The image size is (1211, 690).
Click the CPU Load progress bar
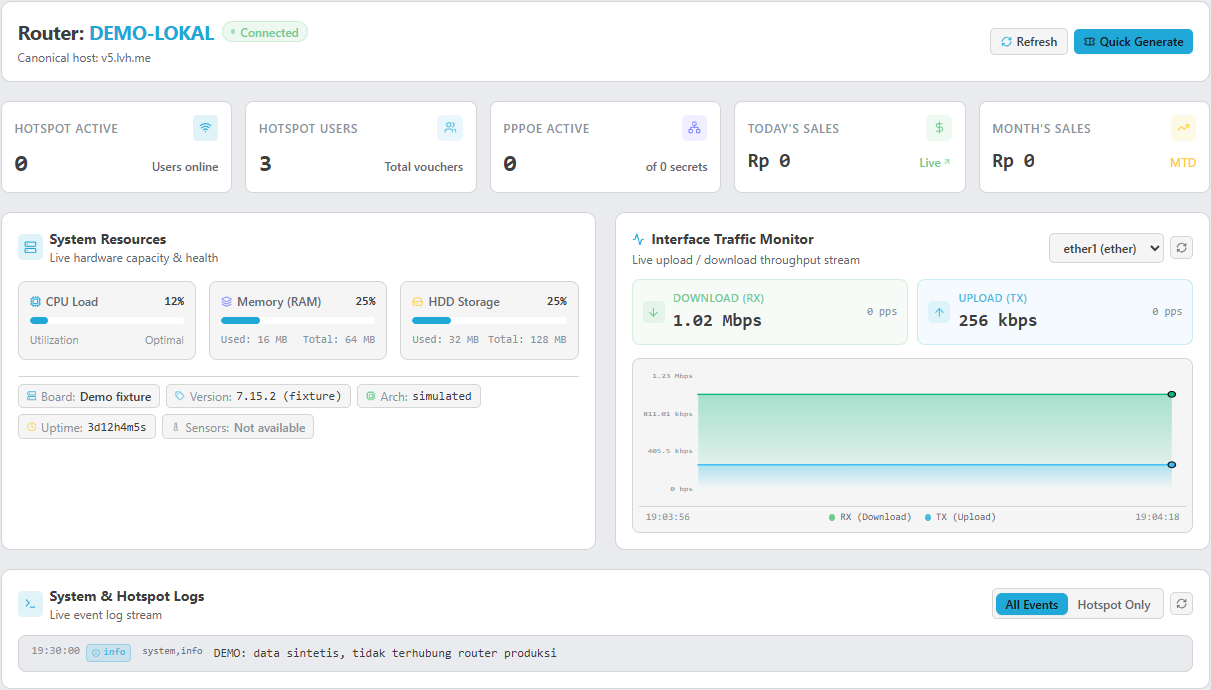[107, 321]
